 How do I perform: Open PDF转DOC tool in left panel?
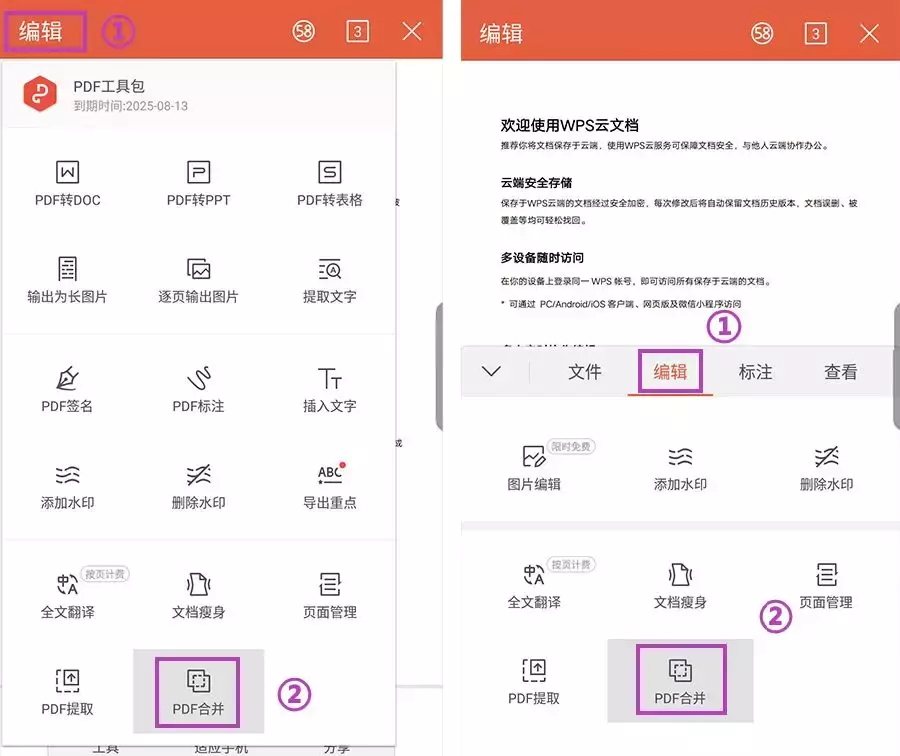pos(67,184)
